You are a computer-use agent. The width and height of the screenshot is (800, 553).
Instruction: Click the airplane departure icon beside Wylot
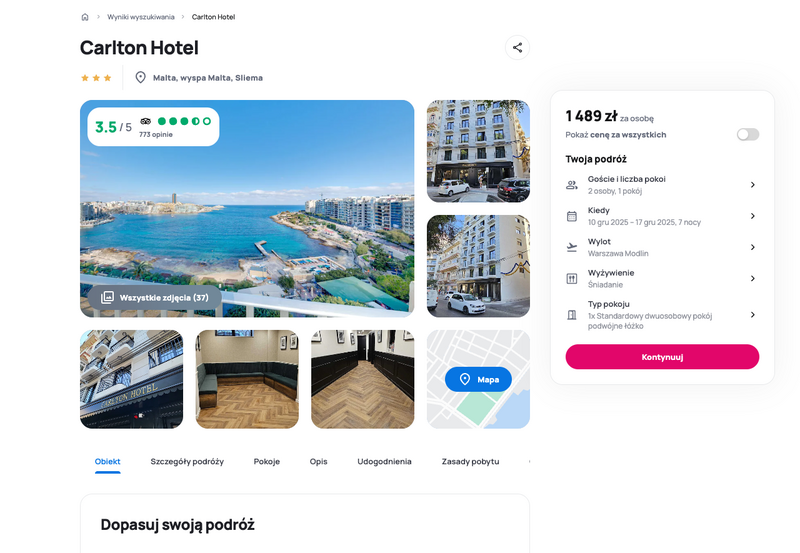point(572,247)
